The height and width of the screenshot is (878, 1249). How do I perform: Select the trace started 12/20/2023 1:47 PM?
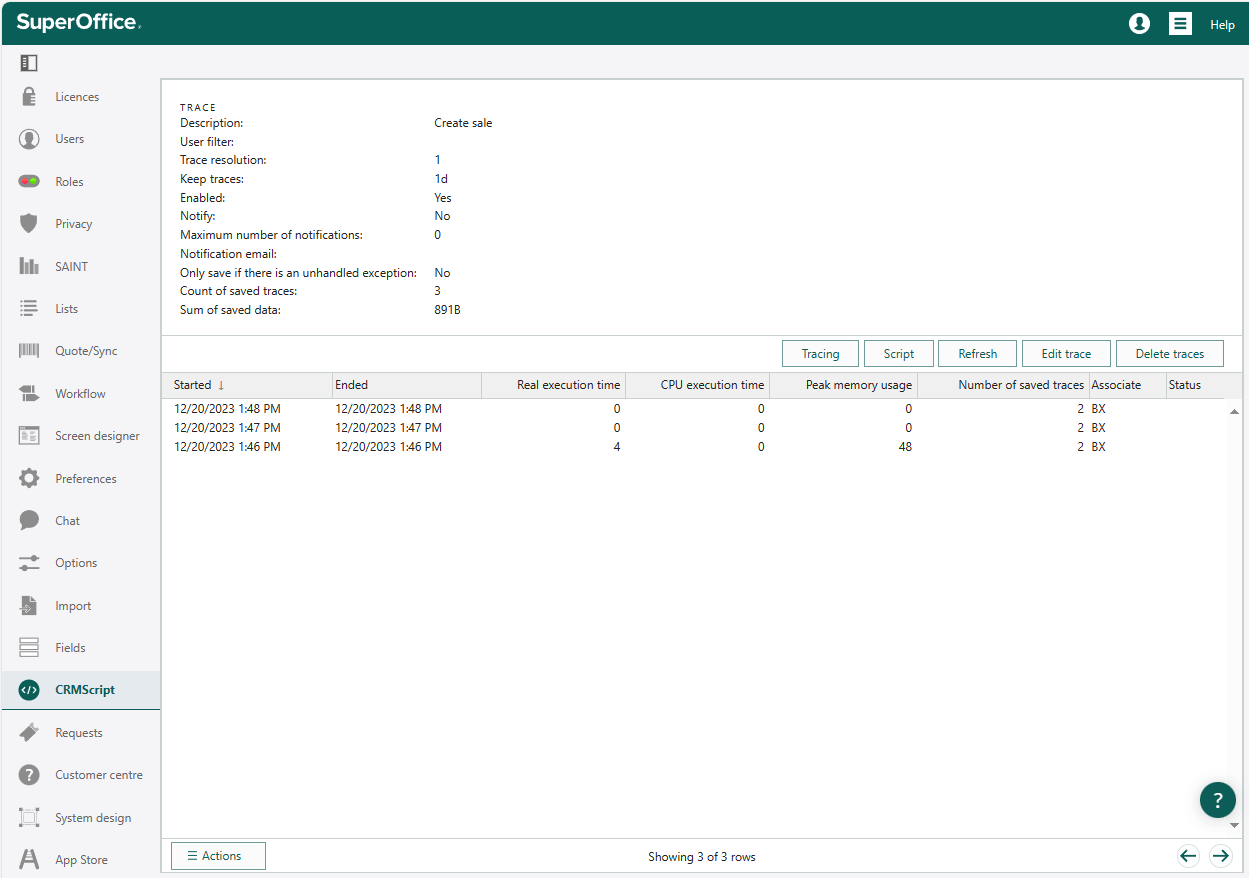click(694, 428)
